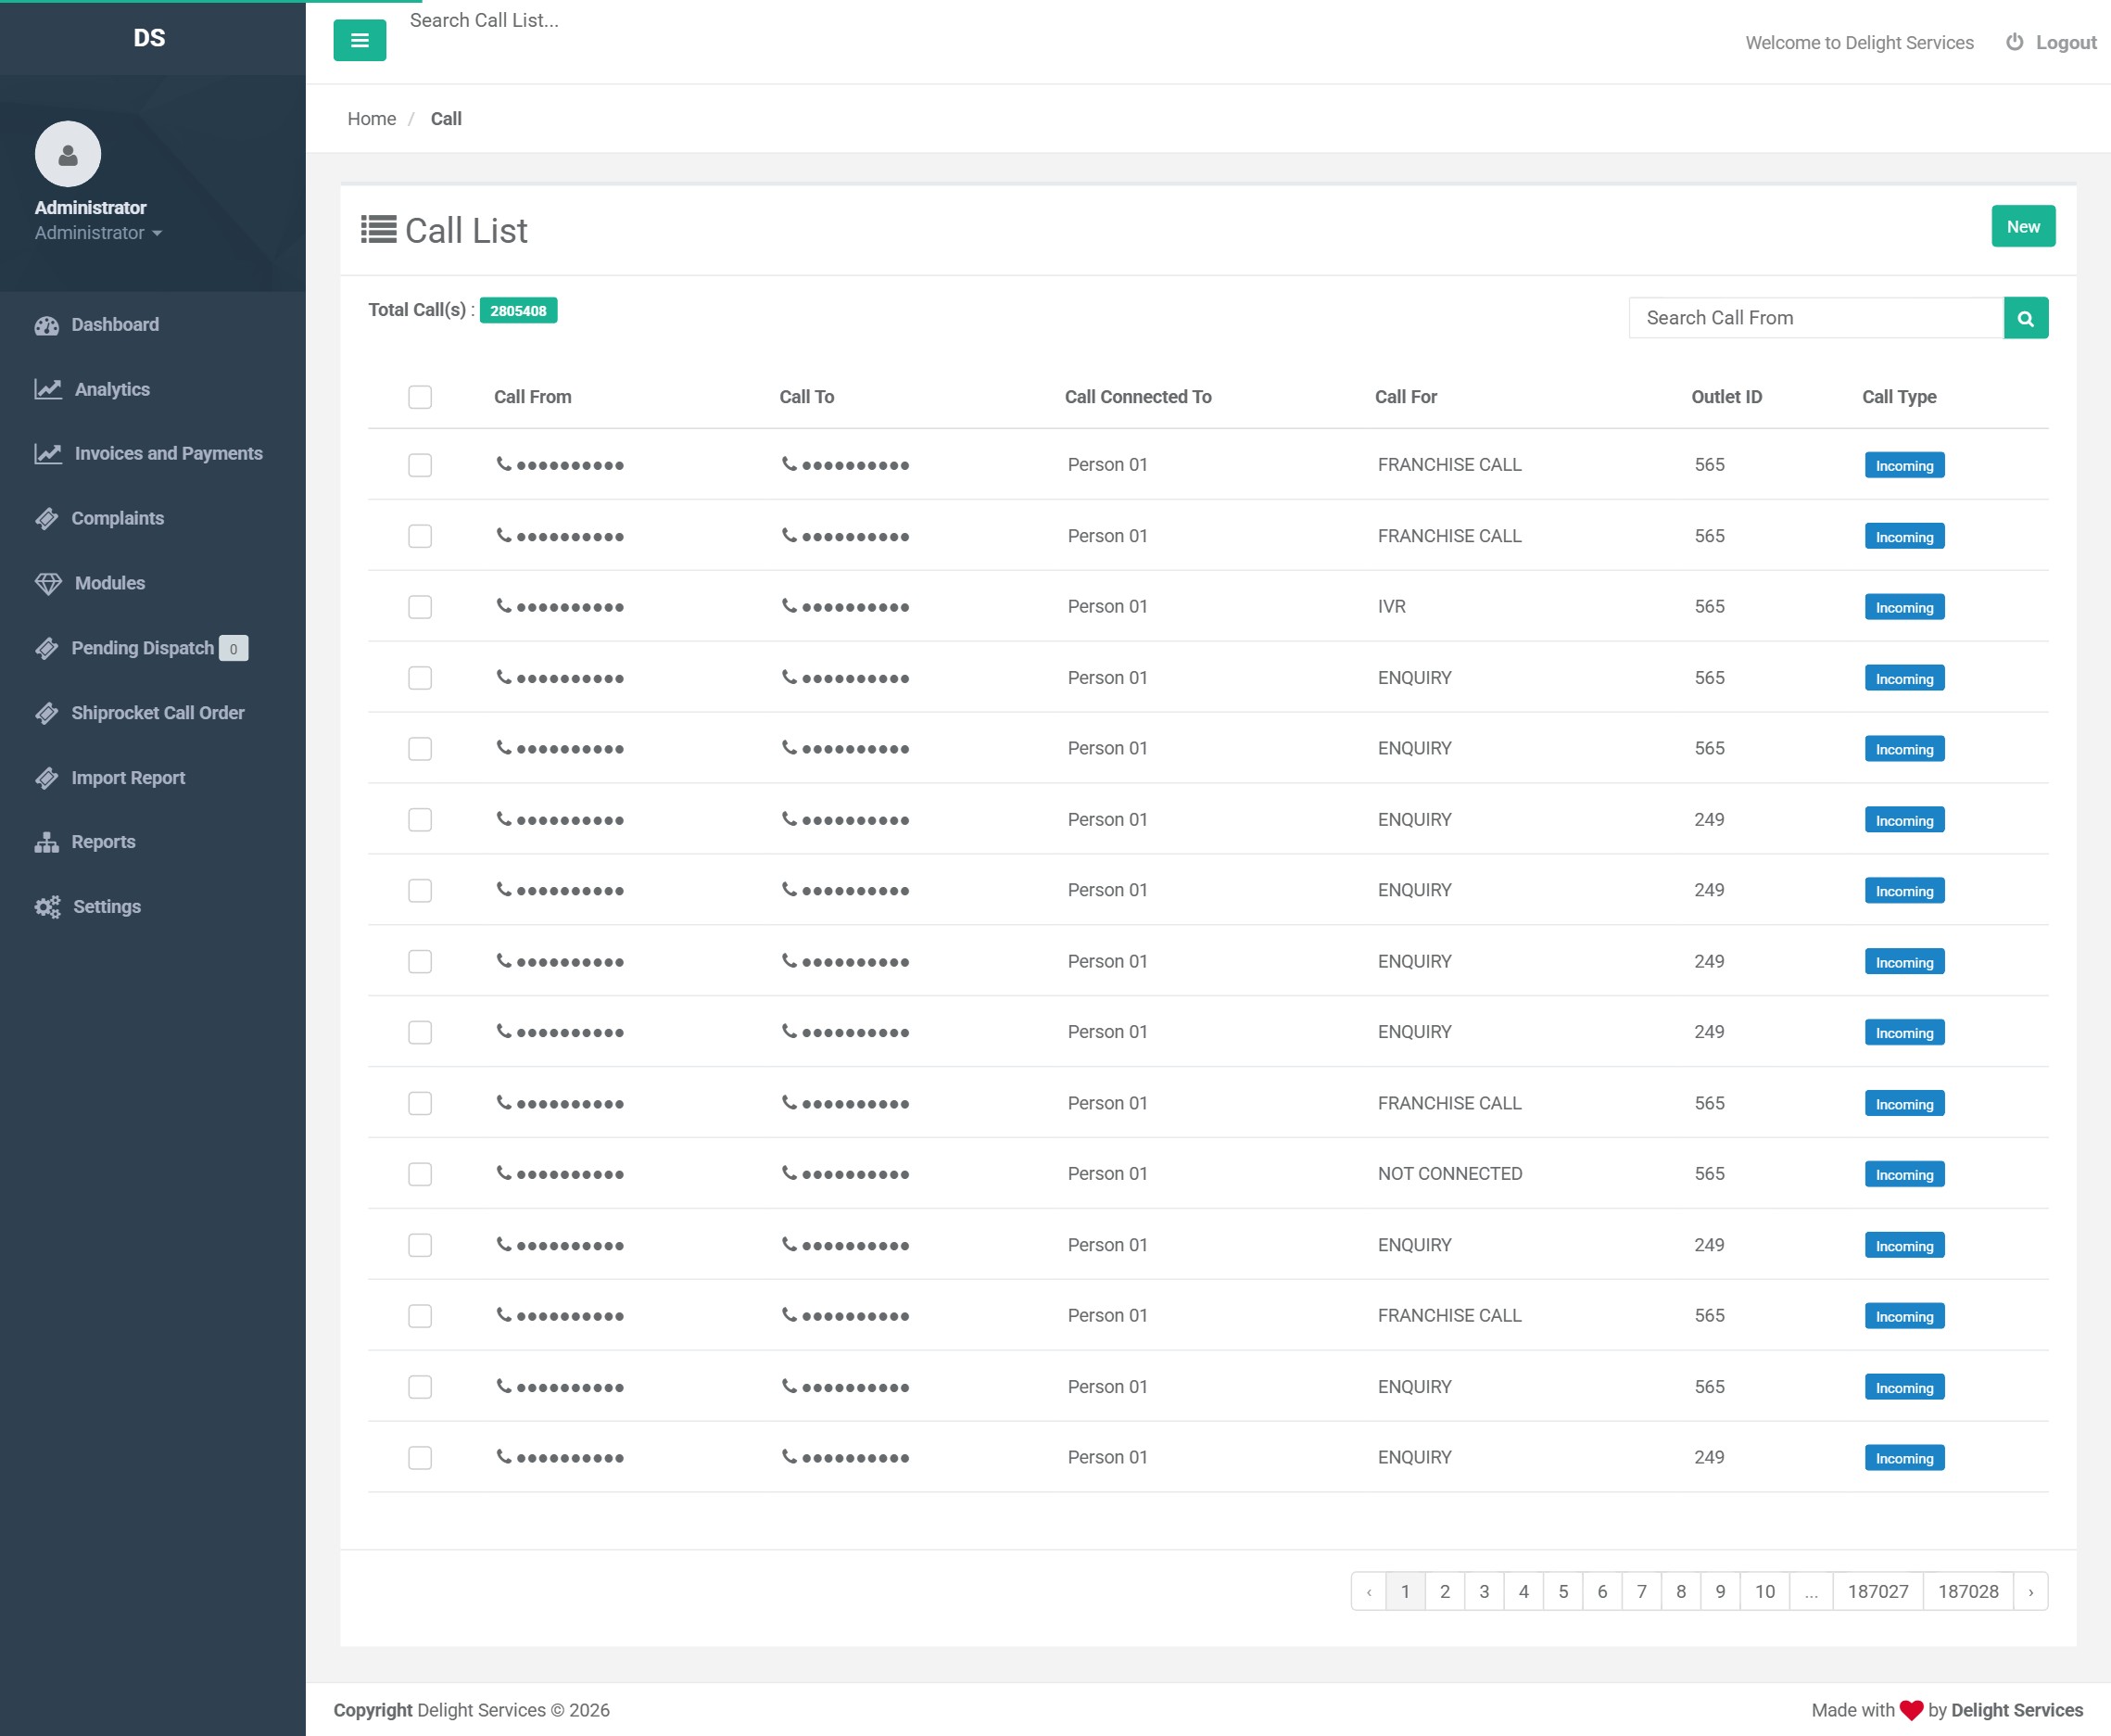Viewport: 2111px width, 1736px height.
Task: Click the Pending Dispatch count badge 0
Action: (x=234, y=649)
